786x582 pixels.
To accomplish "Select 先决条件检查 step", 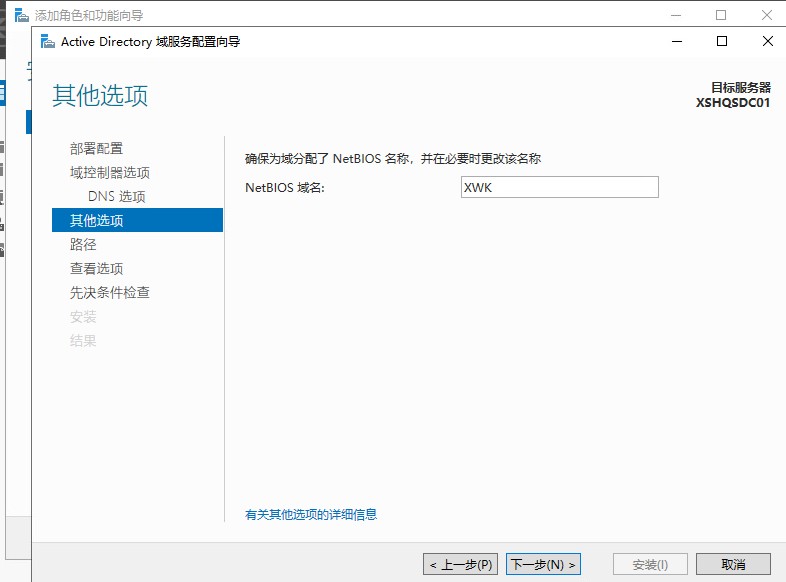I will coord(110,293).
